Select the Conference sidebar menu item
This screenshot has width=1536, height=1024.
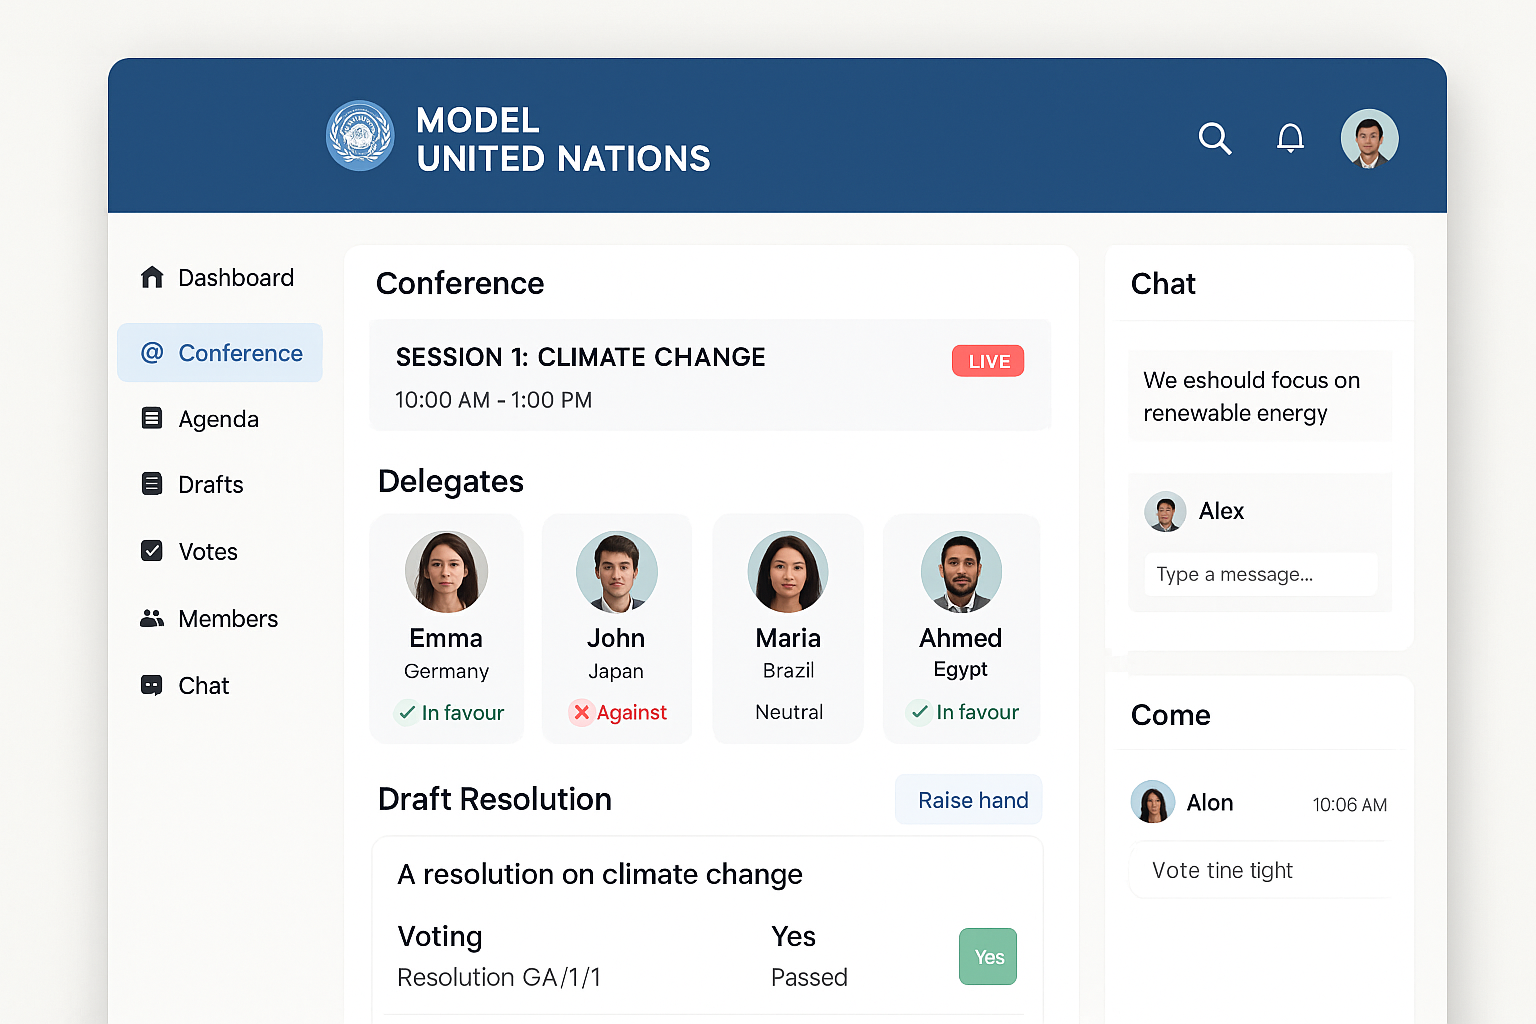[220, 353]
